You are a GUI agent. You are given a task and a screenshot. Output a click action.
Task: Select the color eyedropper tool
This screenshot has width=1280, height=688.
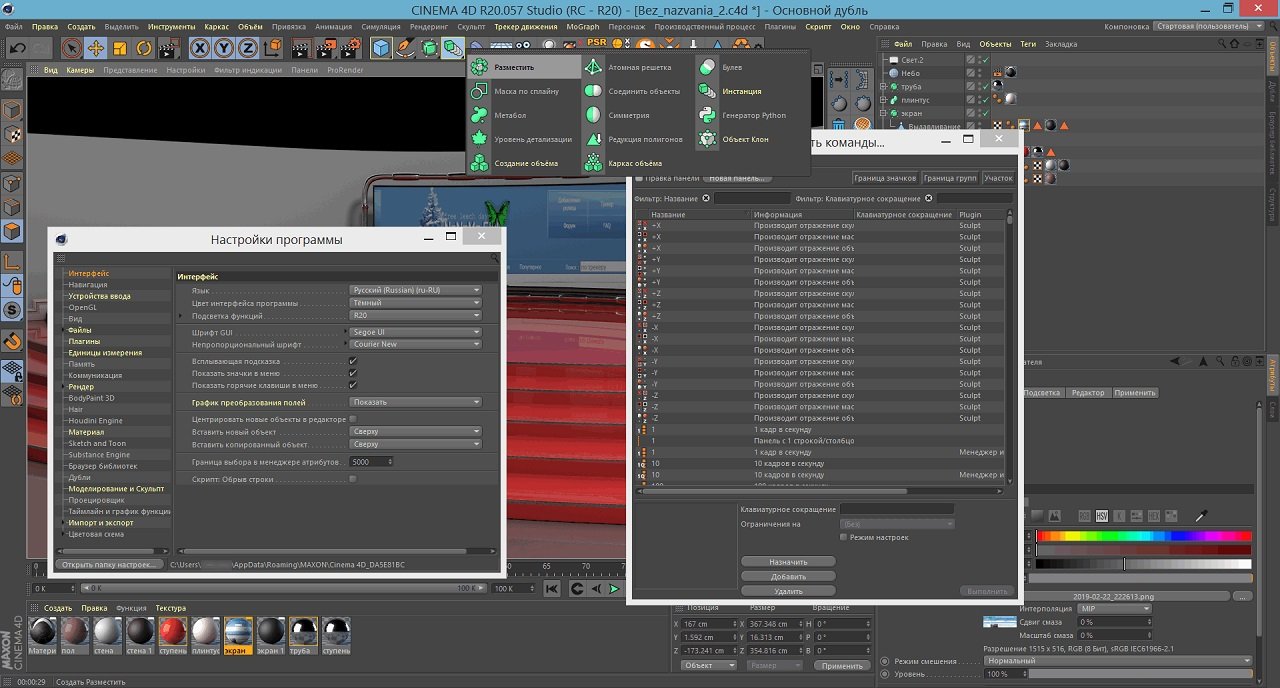pyautogui.click(x=1202, y=515)
